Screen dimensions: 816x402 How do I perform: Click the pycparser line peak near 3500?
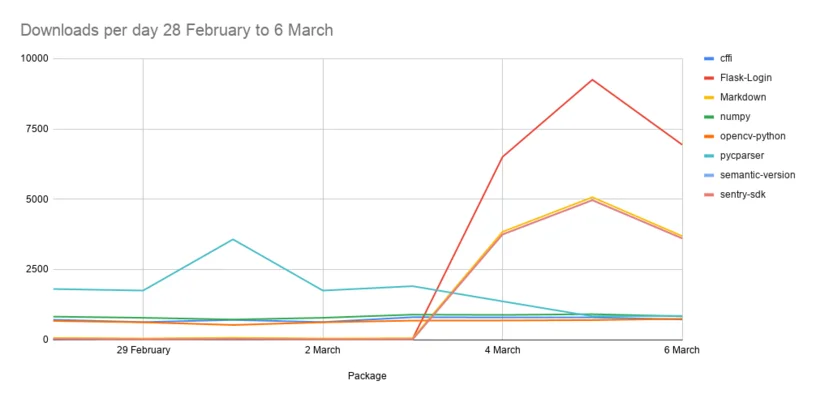pos(233,240)
